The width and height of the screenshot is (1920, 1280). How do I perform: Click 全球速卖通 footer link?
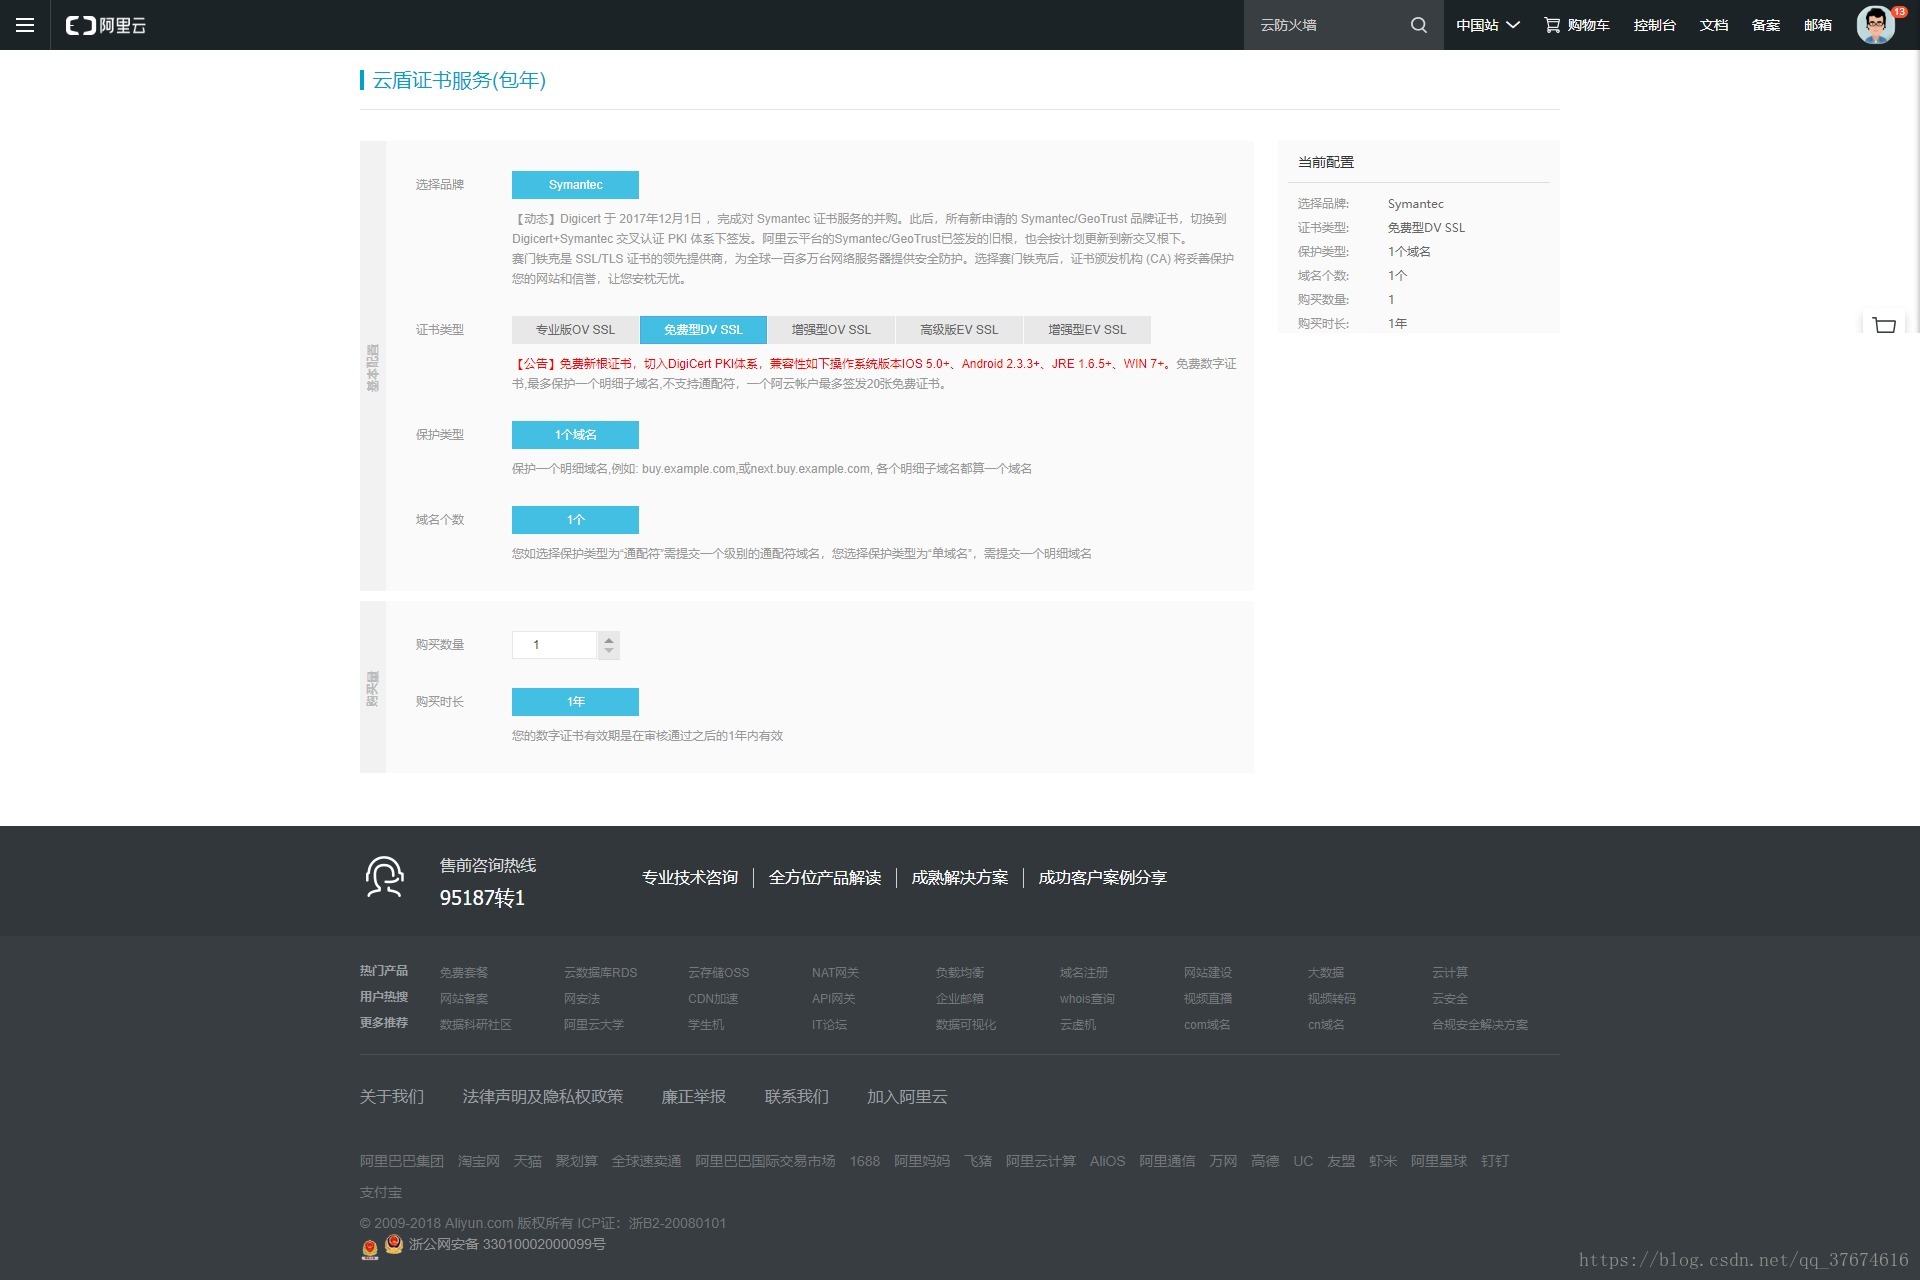coord(646,1161)
